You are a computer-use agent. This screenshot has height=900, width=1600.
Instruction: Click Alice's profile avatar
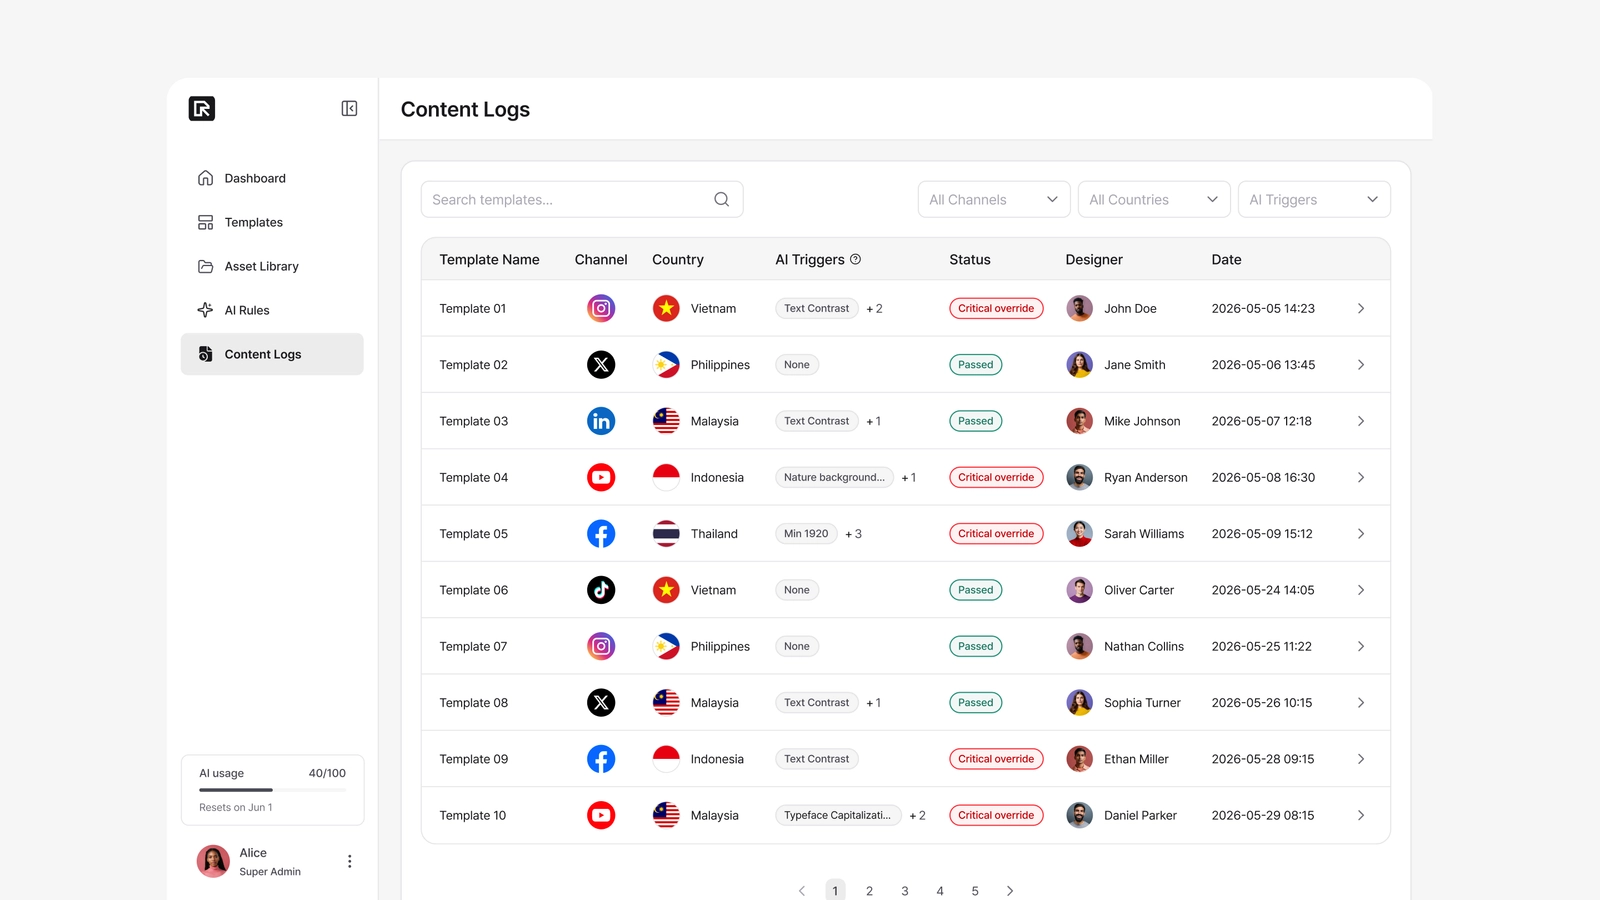(x=213, y=861)
